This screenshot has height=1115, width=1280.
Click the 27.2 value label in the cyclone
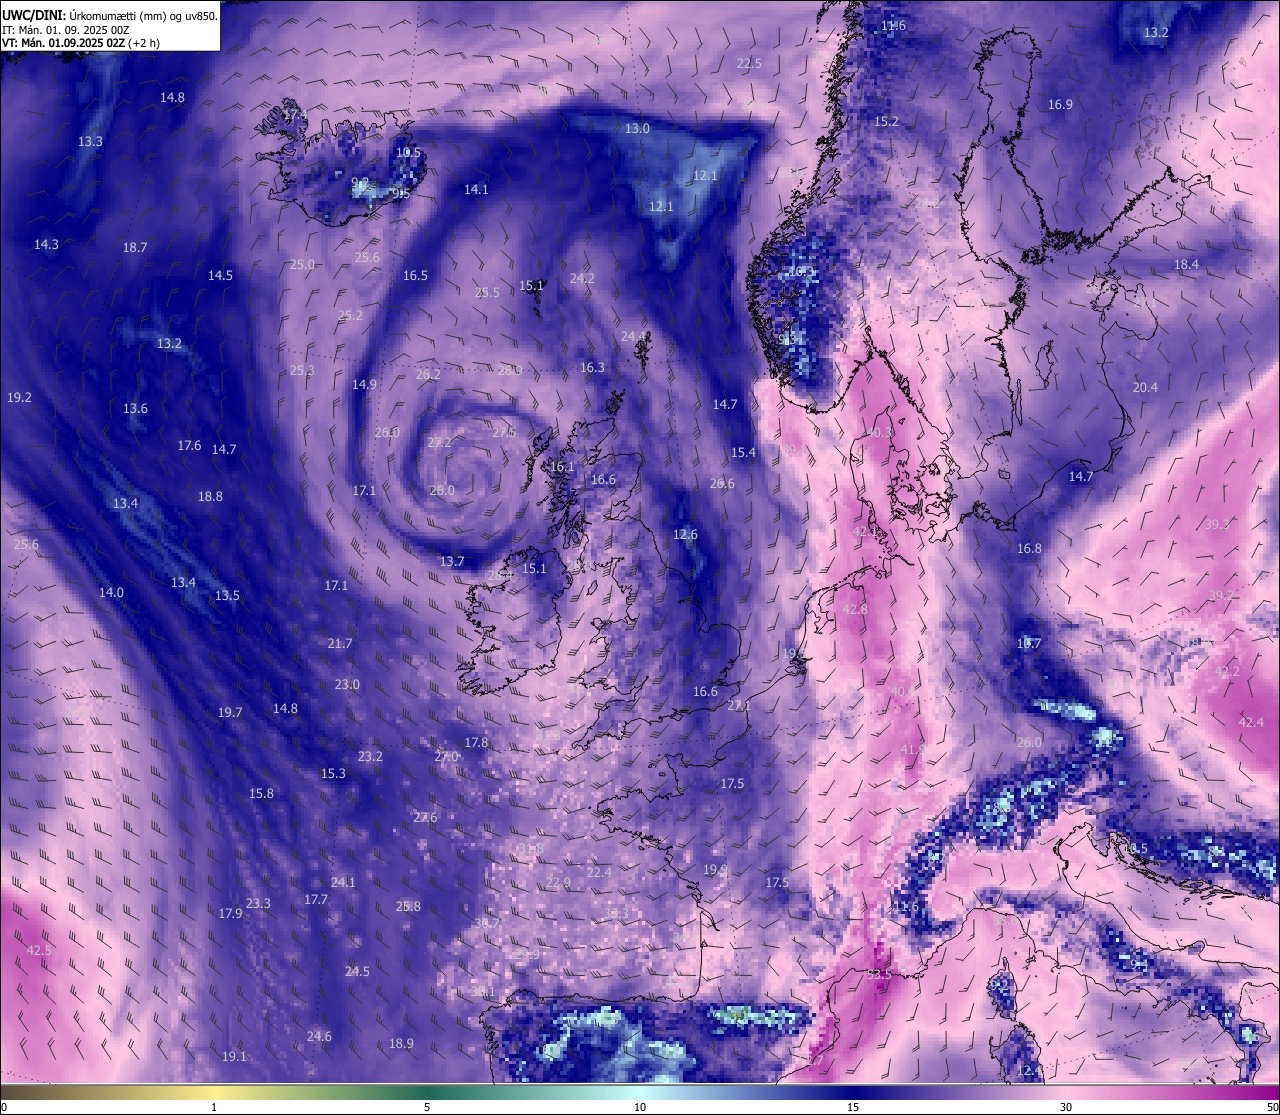point(439,441)
